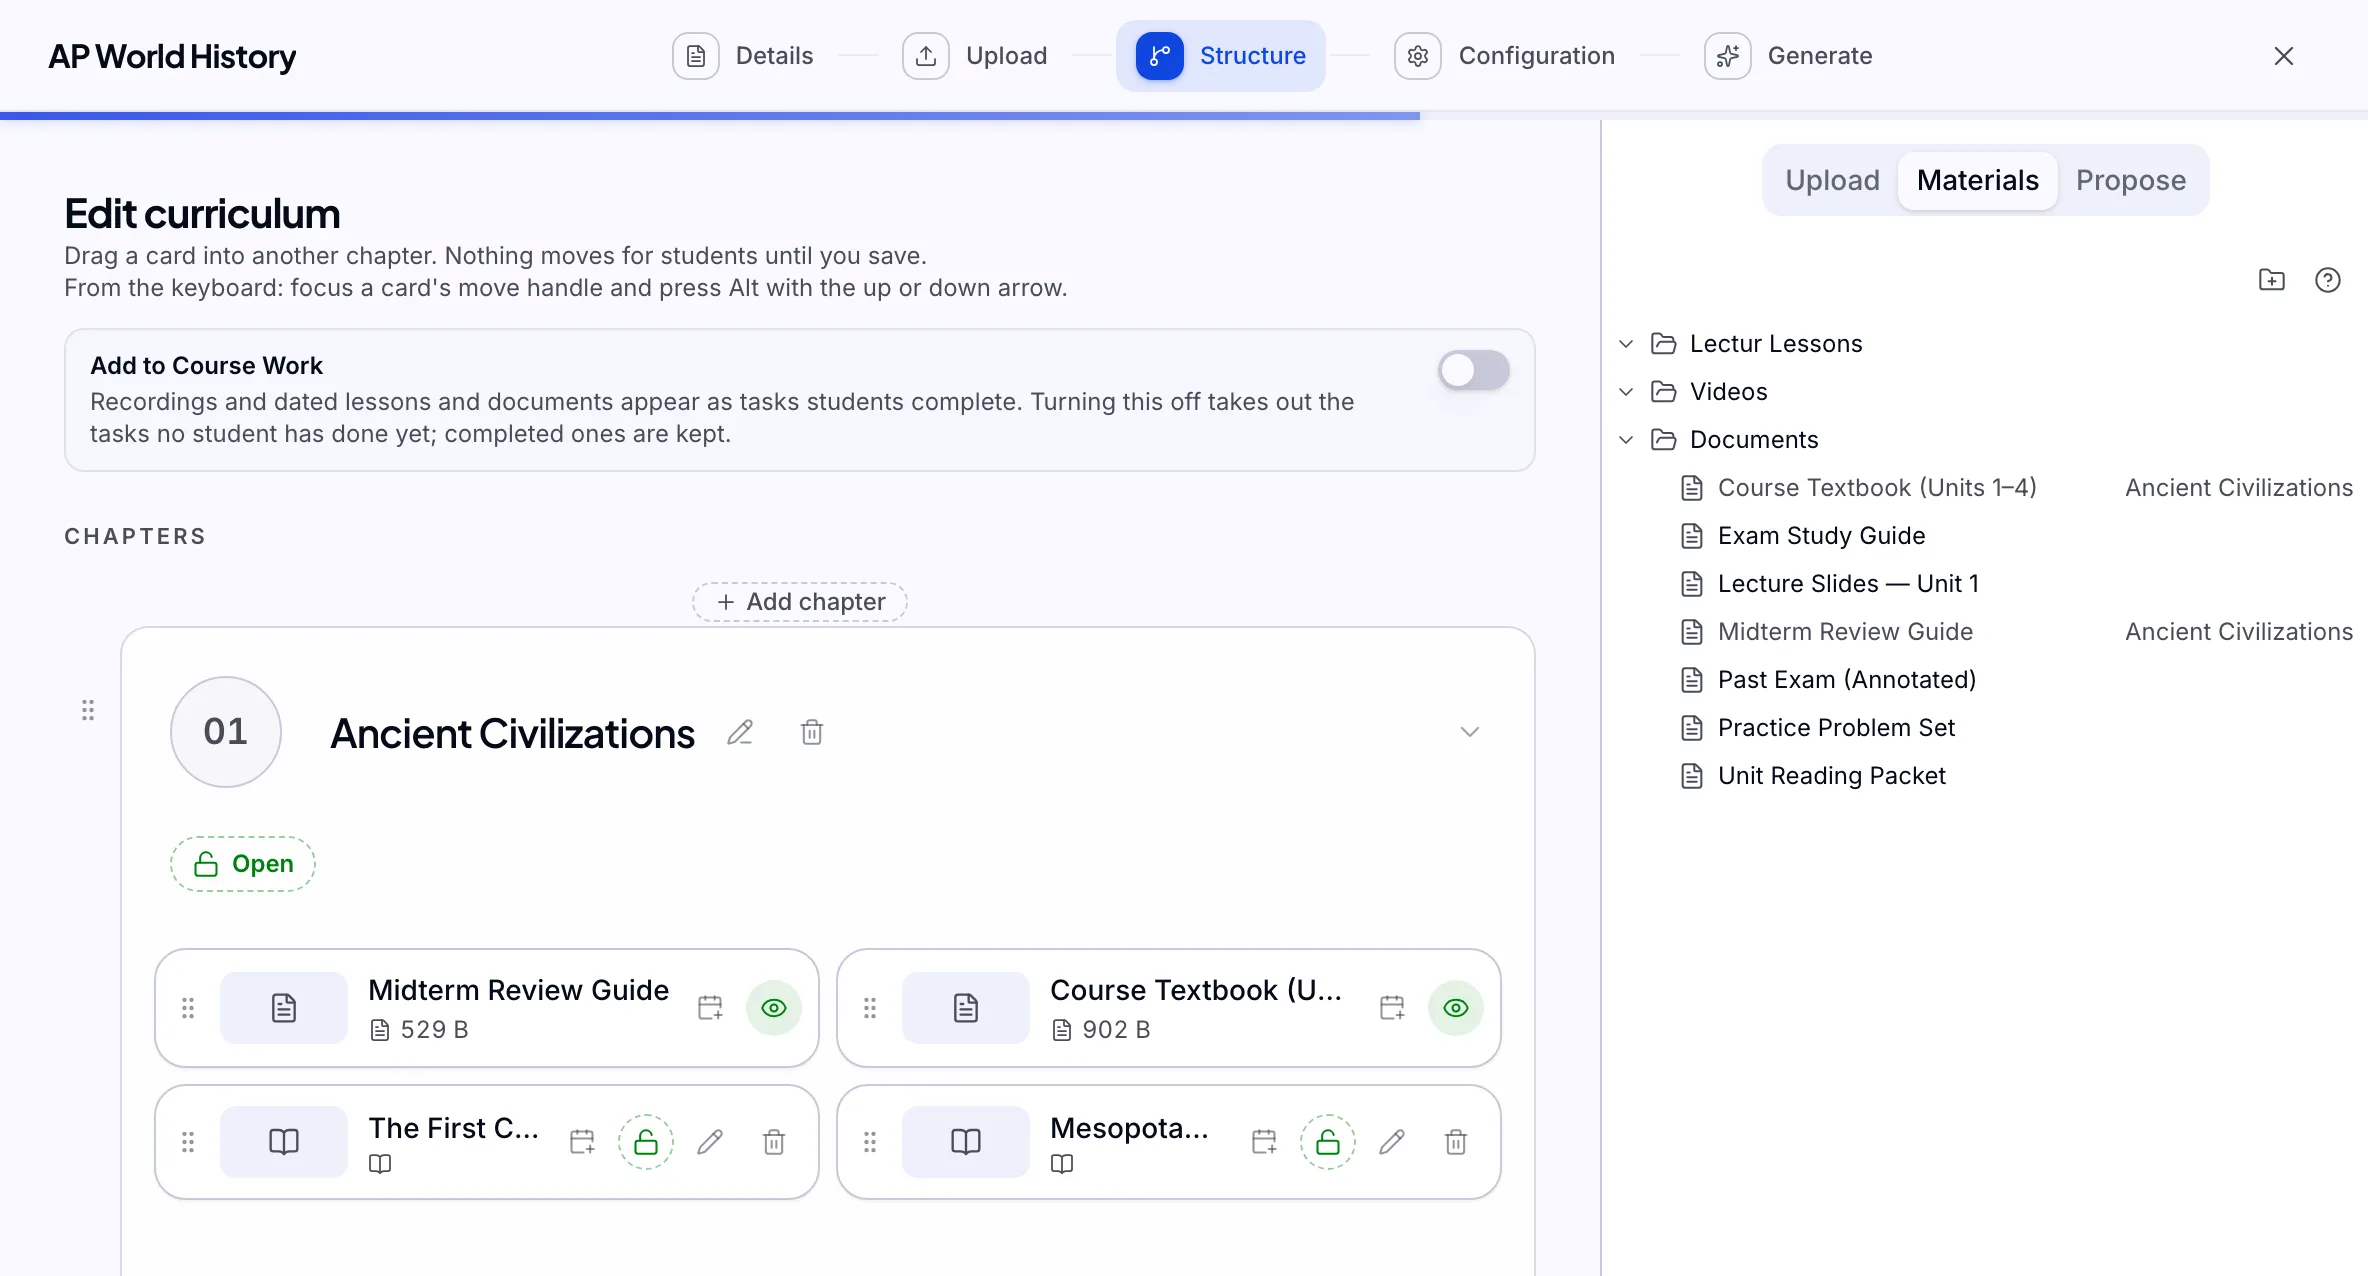Click the Add chapter button
2368x1276 pixels.
(800, 602)
